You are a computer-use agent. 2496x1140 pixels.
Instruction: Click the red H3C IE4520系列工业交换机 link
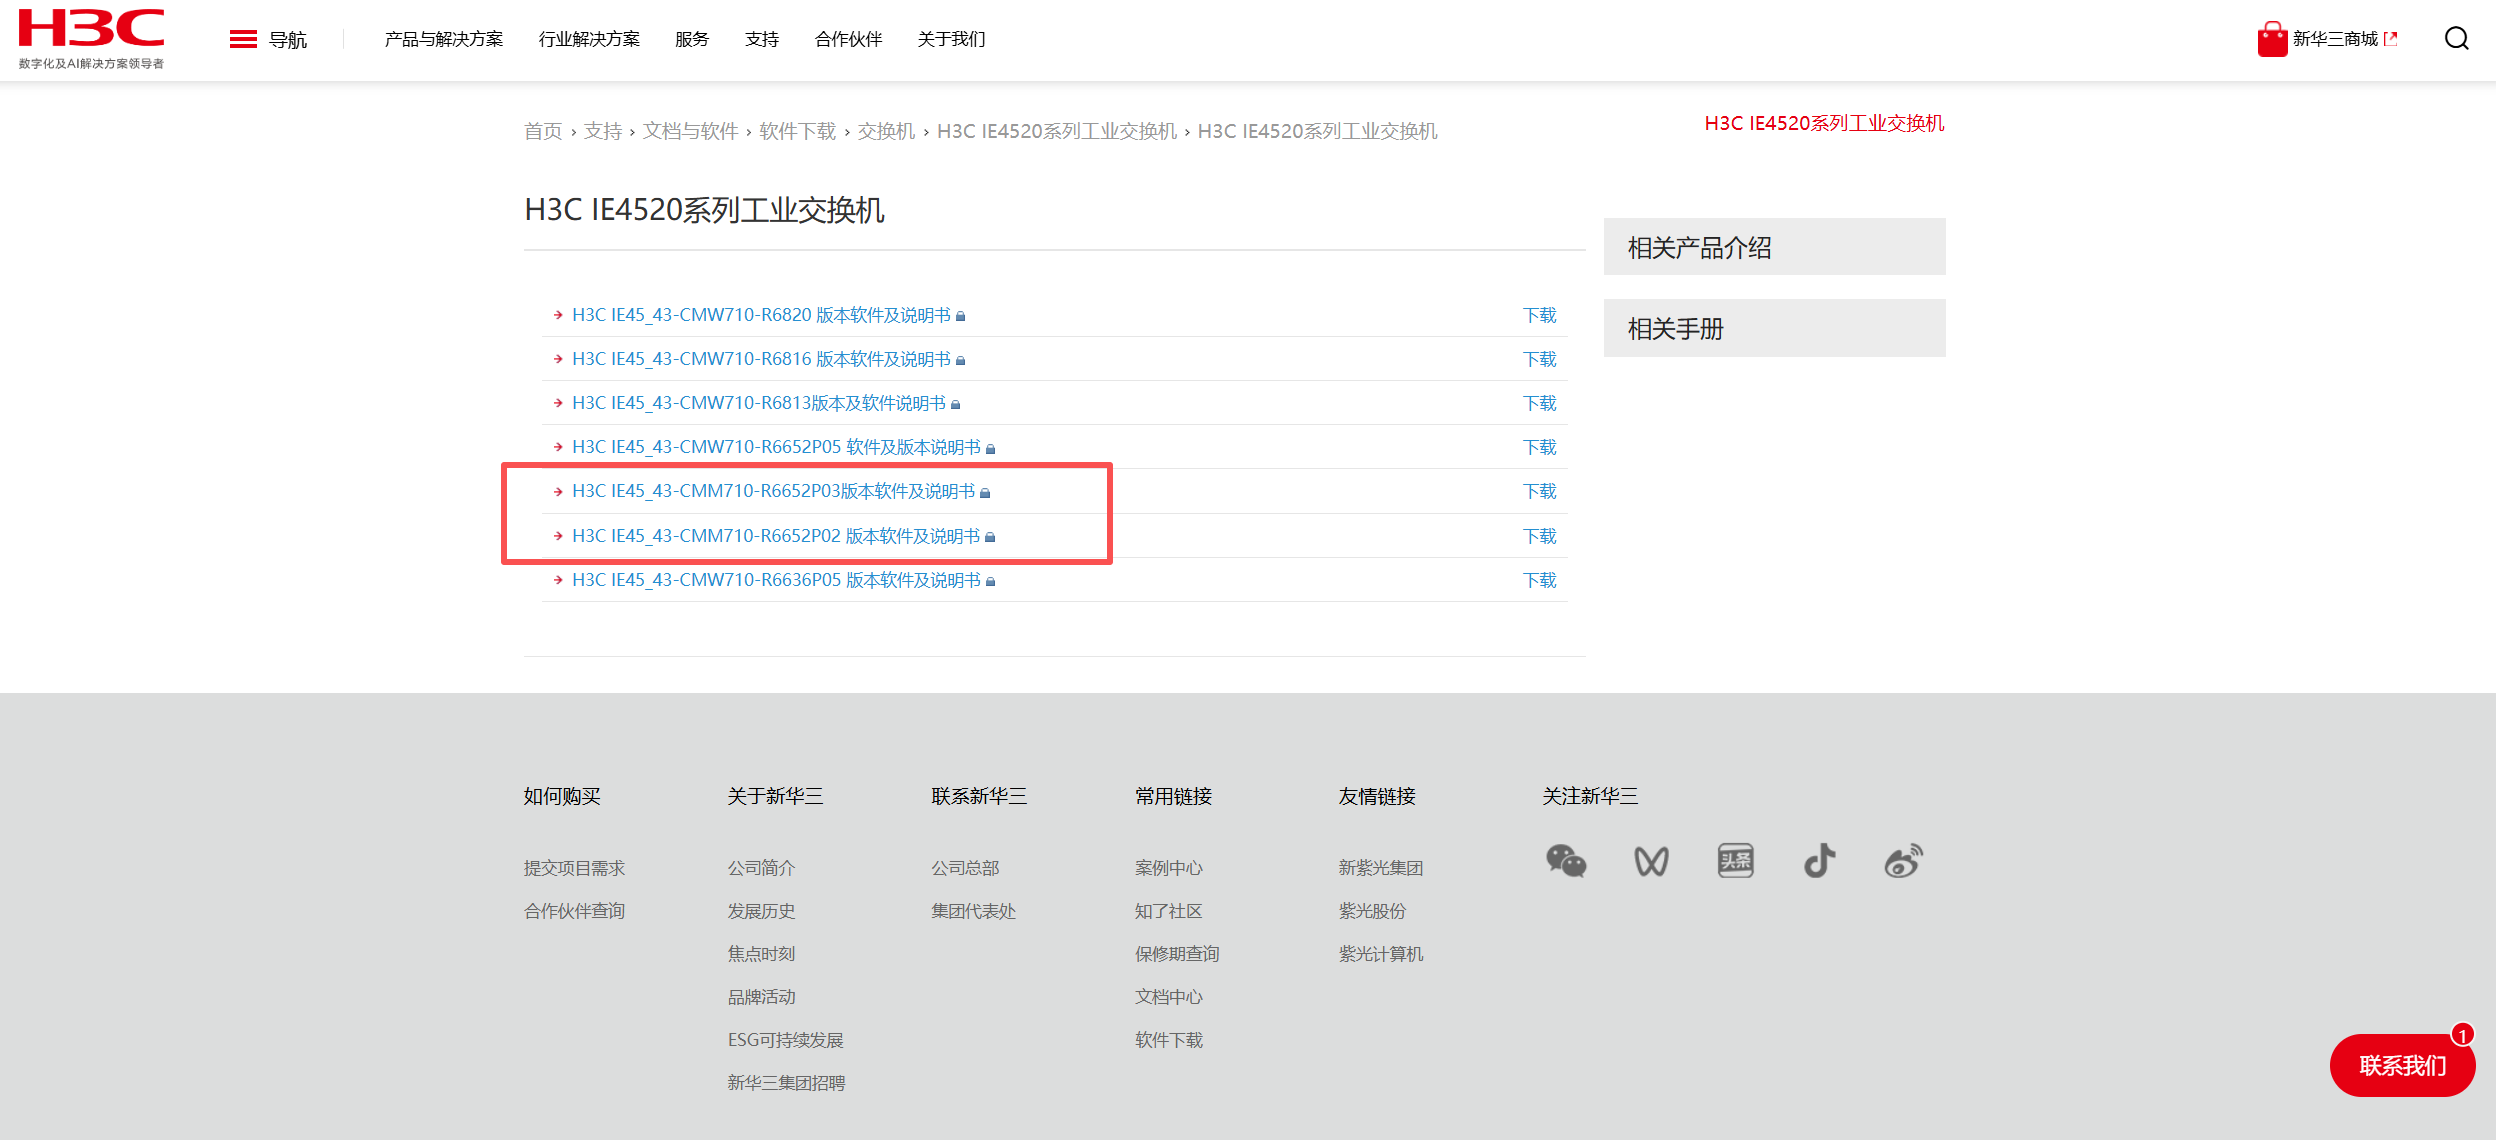[x=1823, y=123]
